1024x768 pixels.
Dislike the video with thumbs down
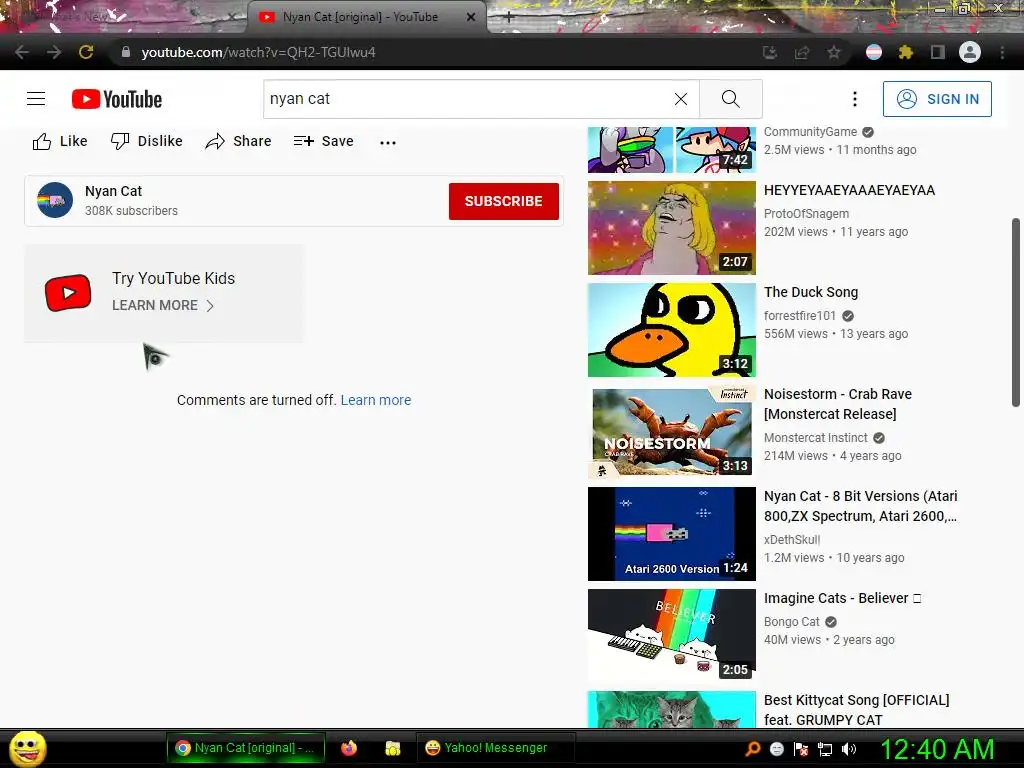[x=146, y=141]
